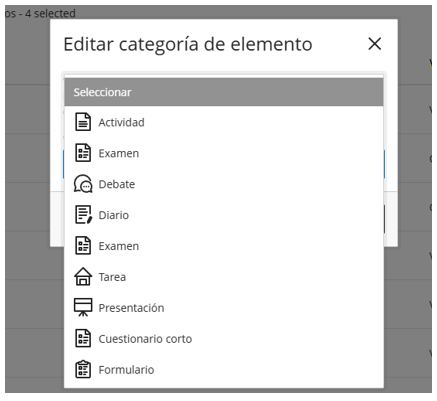Click the Tarea house icon
Screen dimensions: 437x401
[x=83, y=276]
